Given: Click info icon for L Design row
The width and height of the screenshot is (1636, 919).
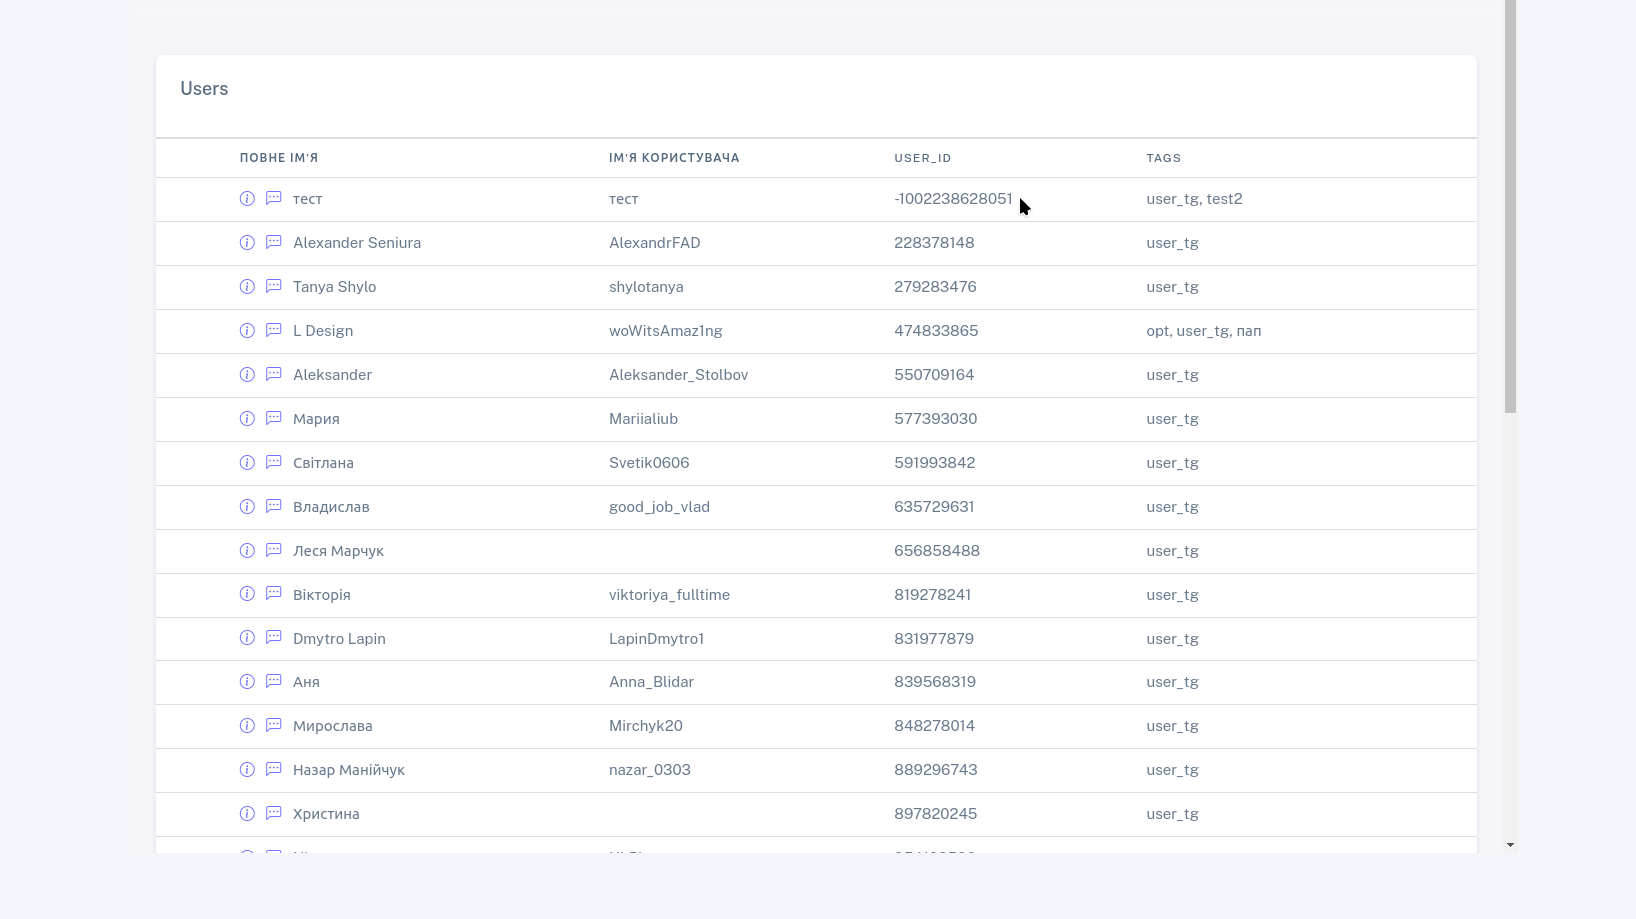Looking at the screenshot, I should click(x=247, y=331).
